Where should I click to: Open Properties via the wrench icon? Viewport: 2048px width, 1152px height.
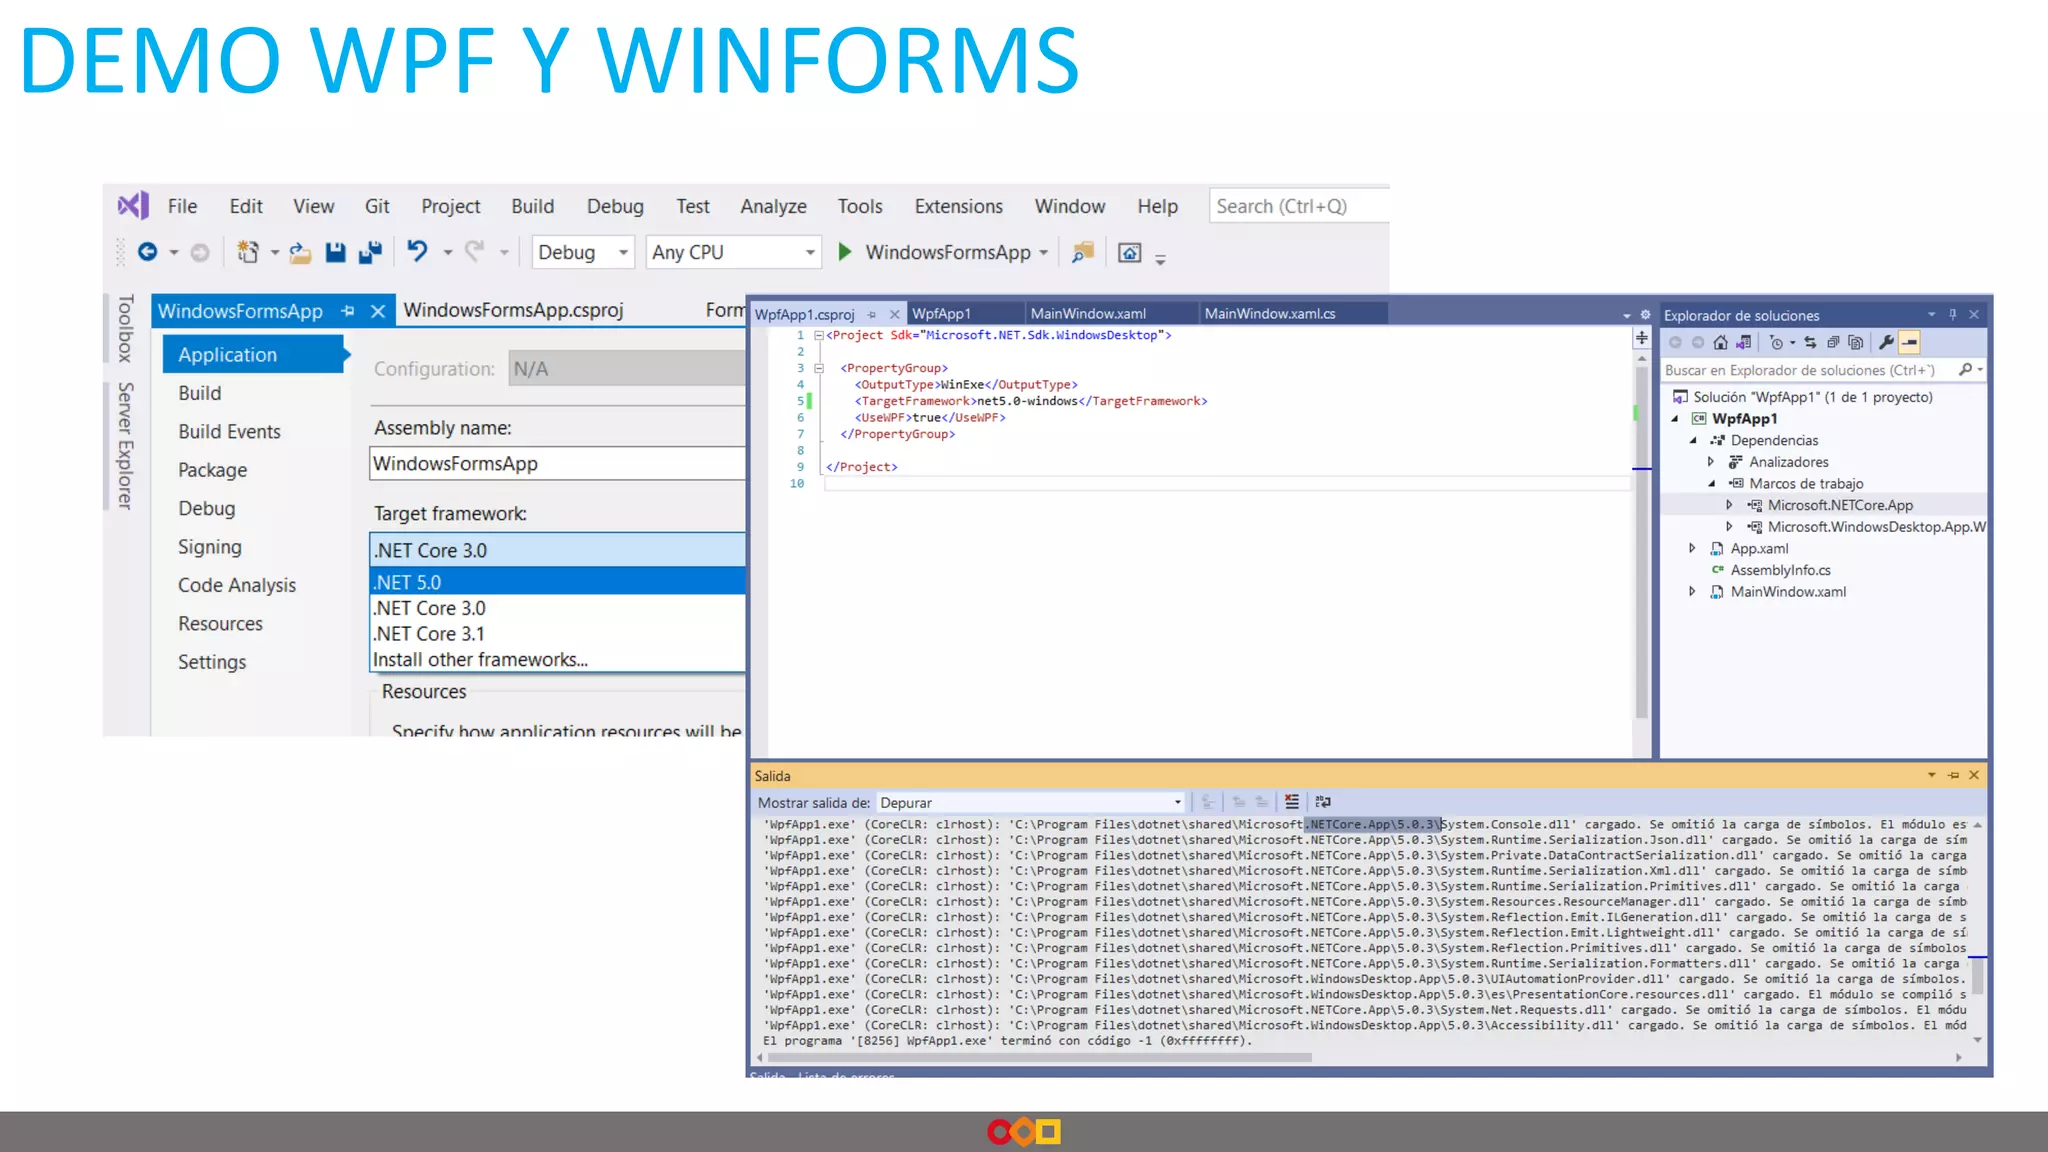point(1886,343)
